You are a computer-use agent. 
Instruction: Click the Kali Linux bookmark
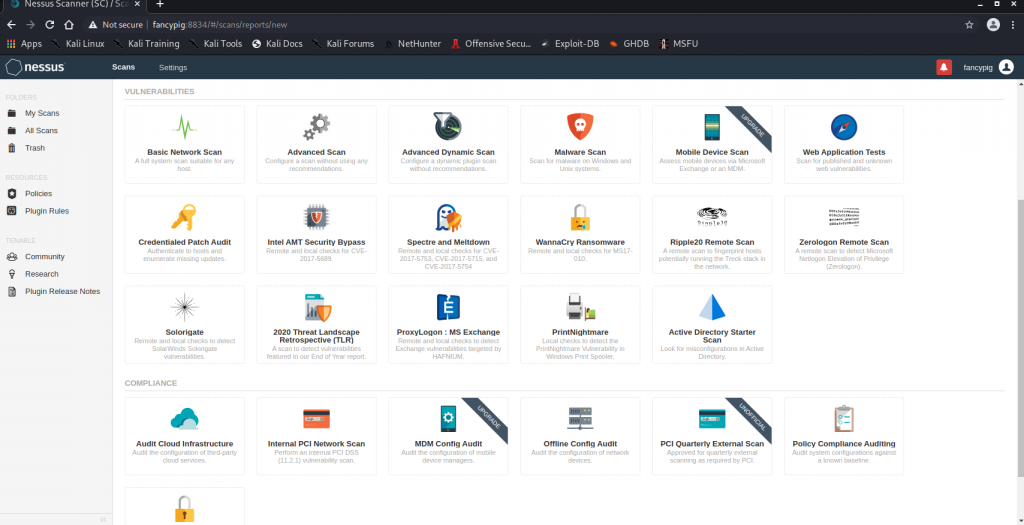[78, 44]
